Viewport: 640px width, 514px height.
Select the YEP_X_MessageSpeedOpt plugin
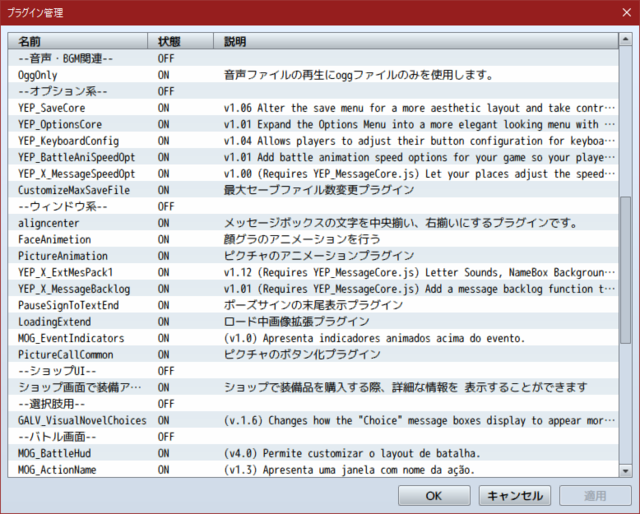[313, 174]
